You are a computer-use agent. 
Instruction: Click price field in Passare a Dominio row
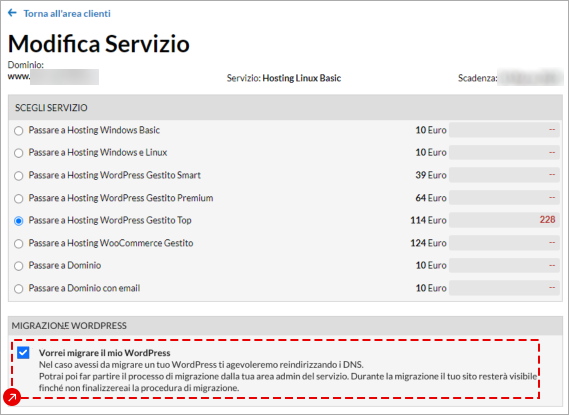pyautogui.click(x=504, y=265)
